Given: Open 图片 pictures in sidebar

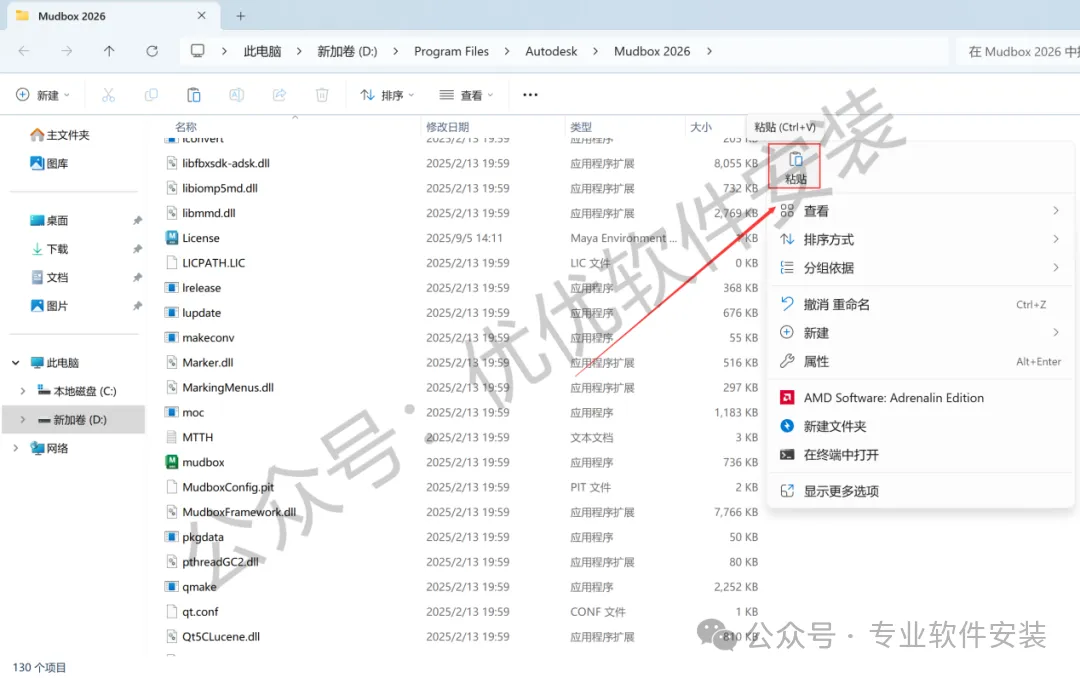Looking at the screenshot, I should 49,305.
